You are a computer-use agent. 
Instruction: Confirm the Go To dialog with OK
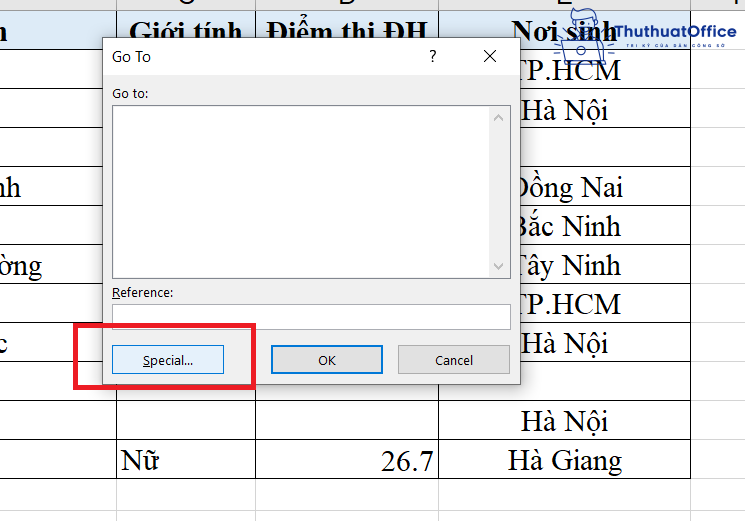(326, 360)
